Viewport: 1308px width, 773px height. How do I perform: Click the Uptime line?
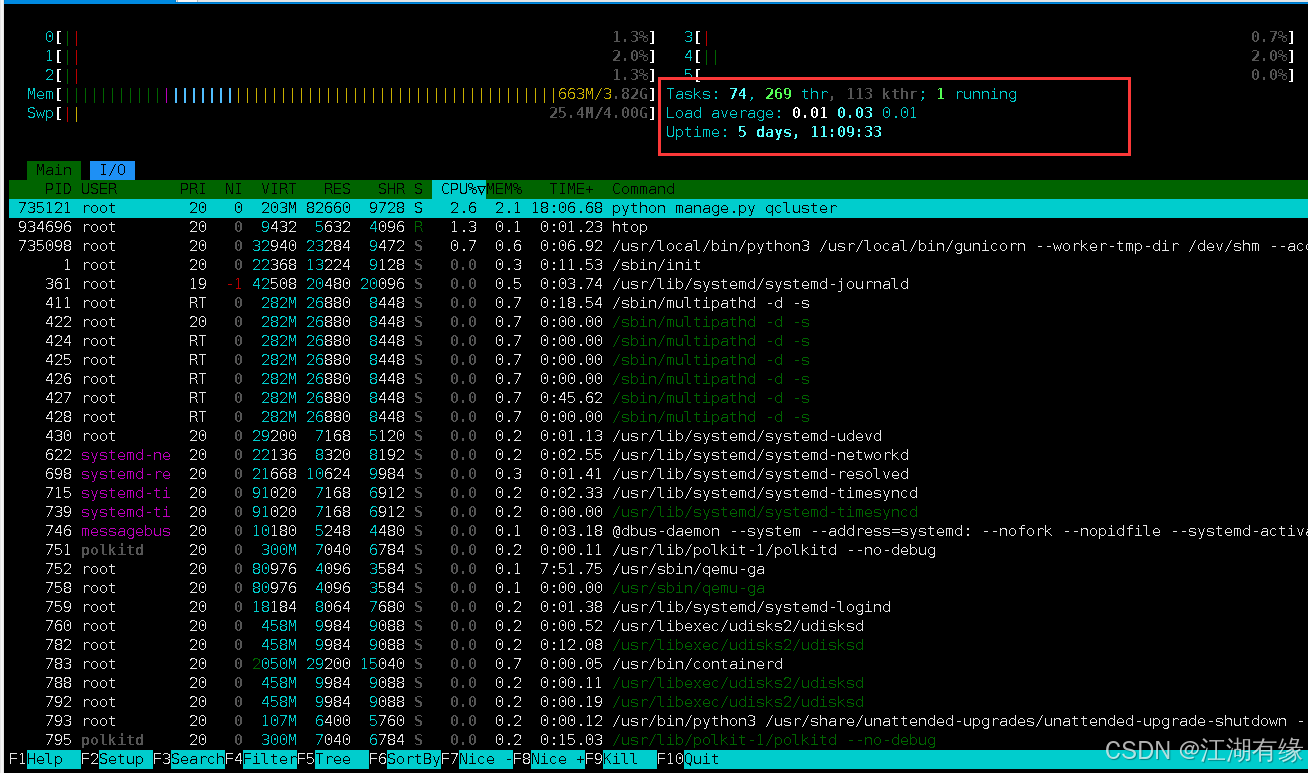(774, 132)
